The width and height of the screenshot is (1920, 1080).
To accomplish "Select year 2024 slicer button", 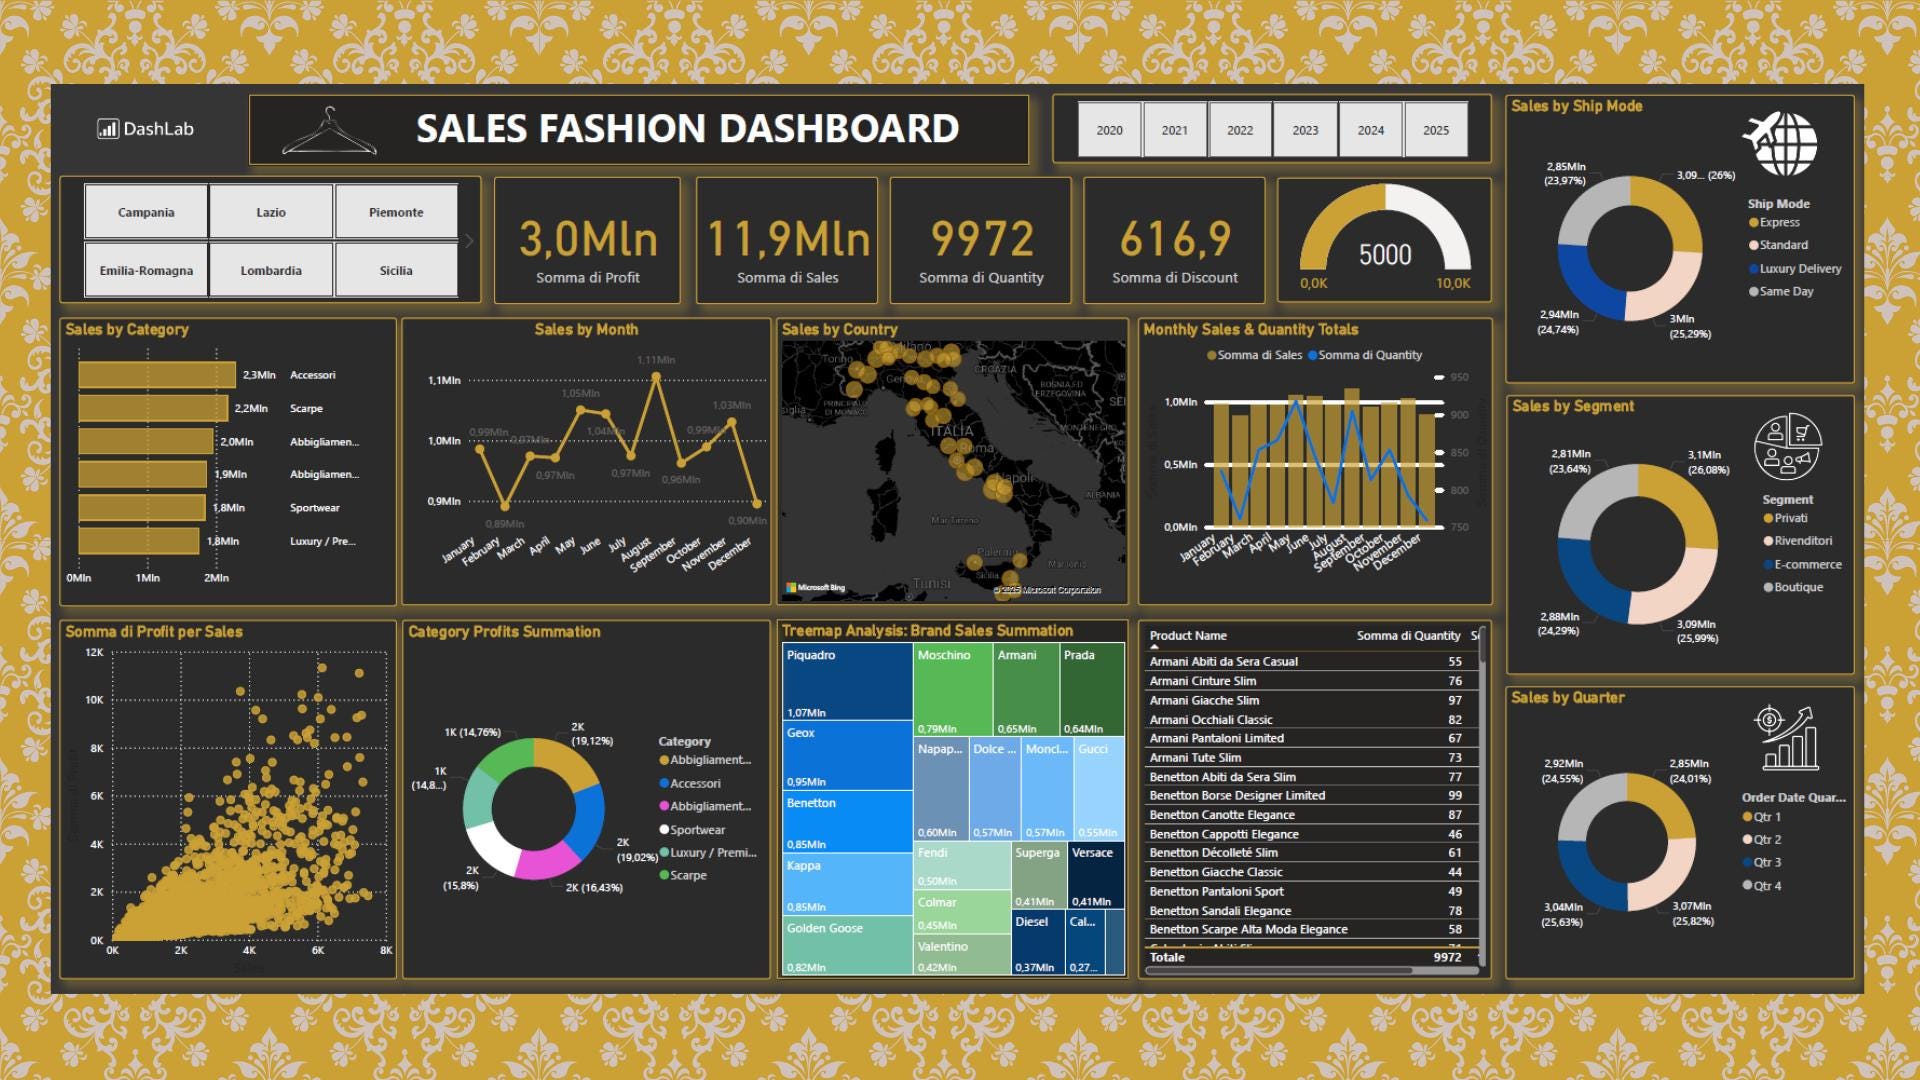I will coord(1371,130).
